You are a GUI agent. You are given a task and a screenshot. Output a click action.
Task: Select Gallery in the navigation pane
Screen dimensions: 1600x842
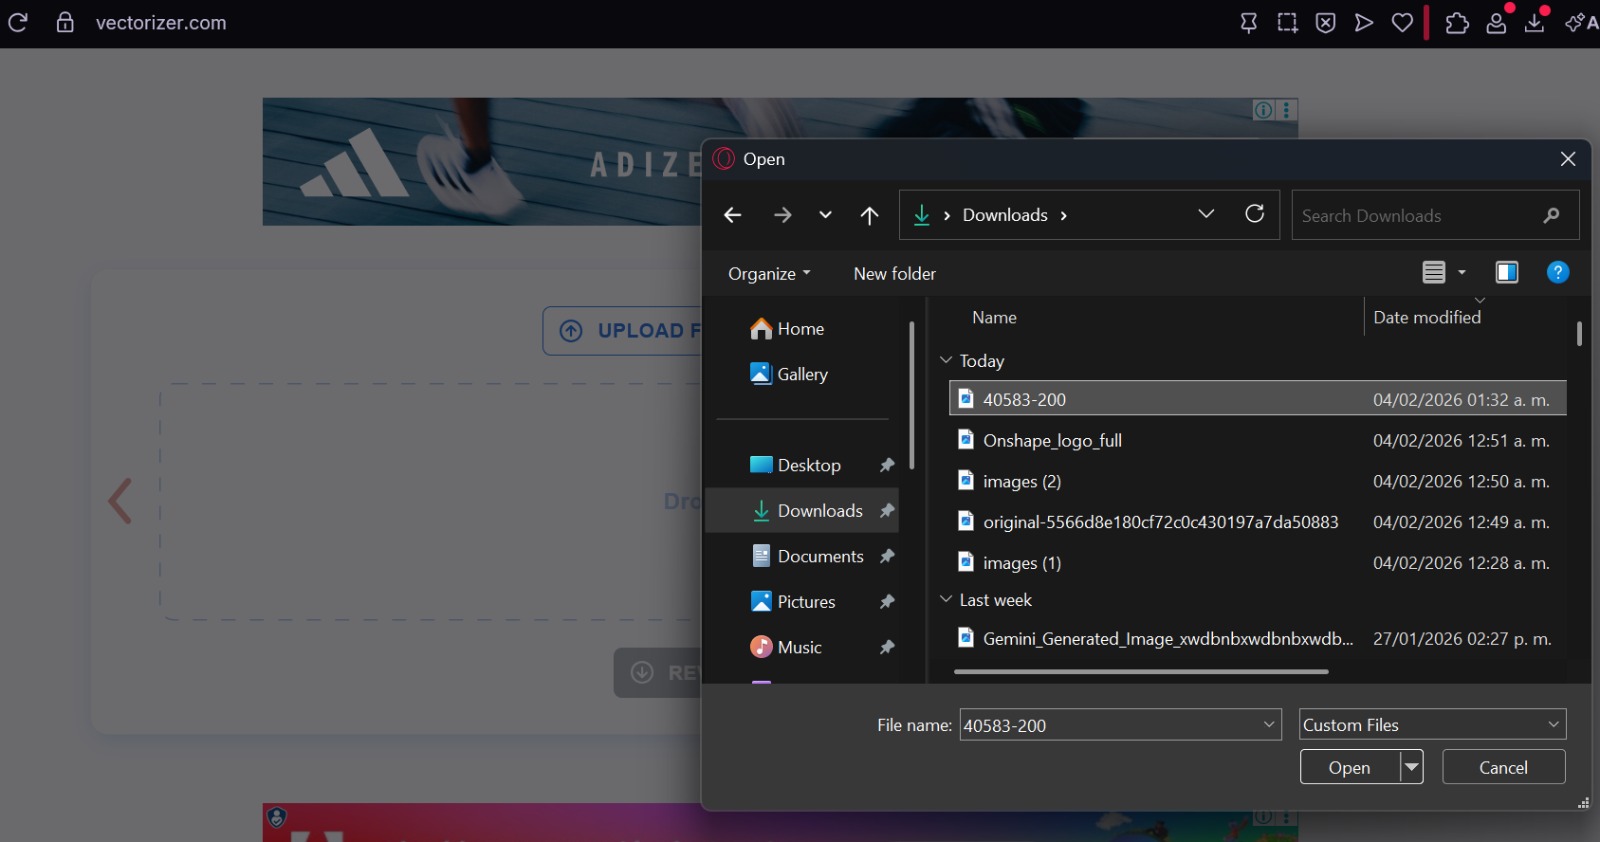[x=789, y=374]
